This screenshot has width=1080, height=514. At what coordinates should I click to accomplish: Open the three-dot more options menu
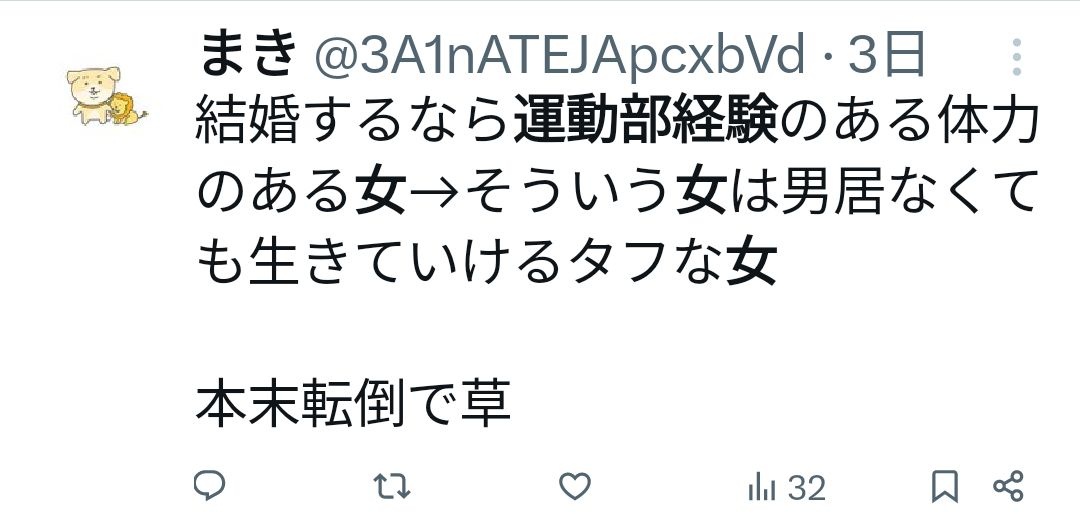coord(1017,57)
